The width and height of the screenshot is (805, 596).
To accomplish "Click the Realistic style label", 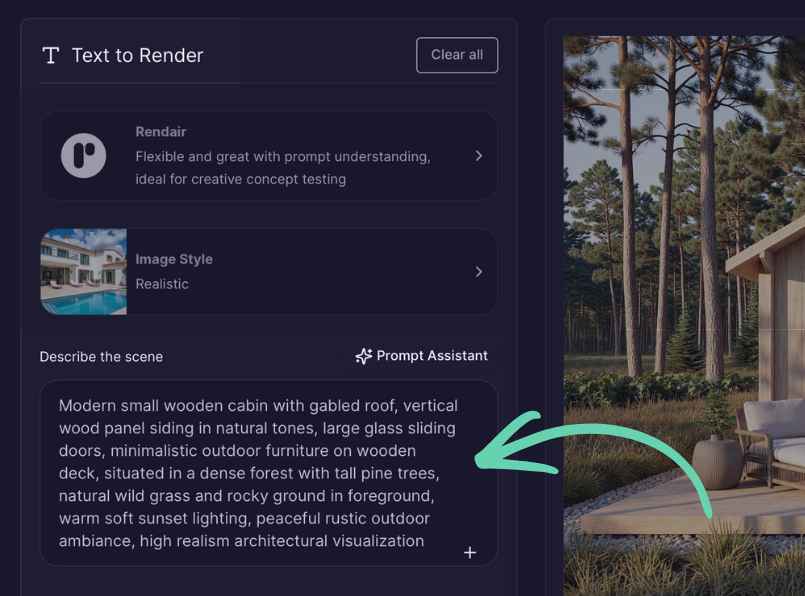I will (162, 284).
